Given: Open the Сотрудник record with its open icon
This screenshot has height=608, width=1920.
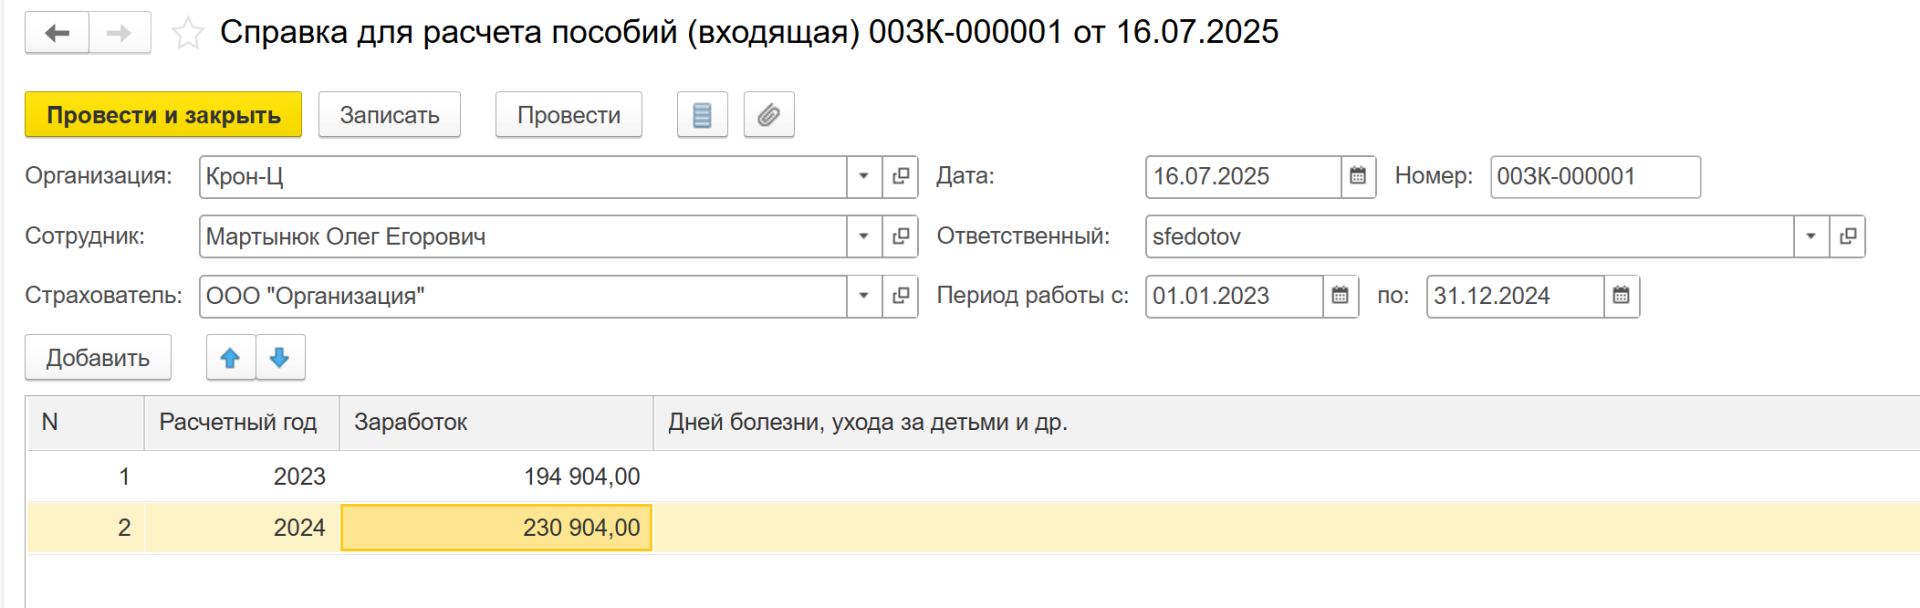Looking at the screenshot, I should 900,237.
